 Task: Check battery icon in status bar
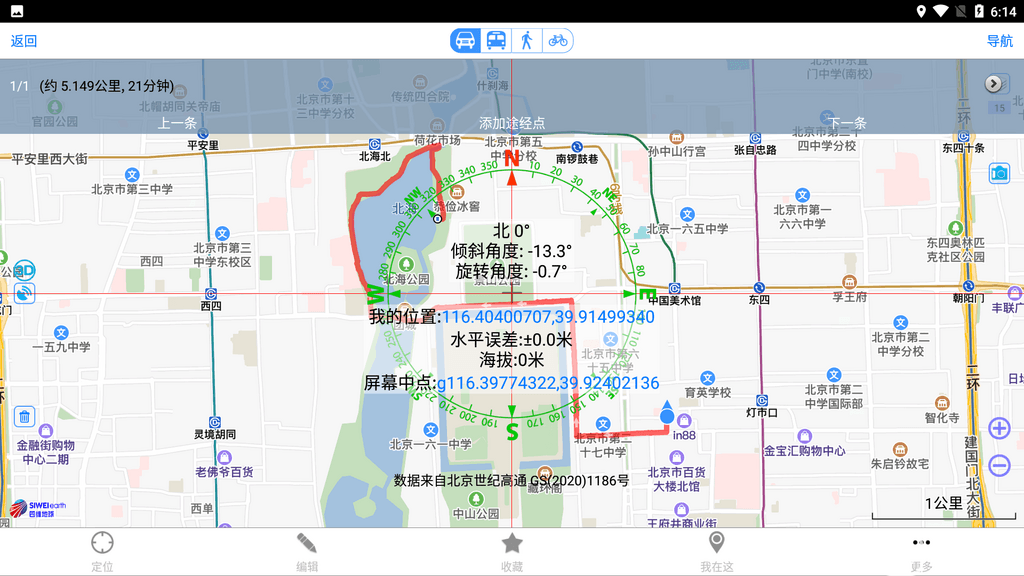(978, 11)
